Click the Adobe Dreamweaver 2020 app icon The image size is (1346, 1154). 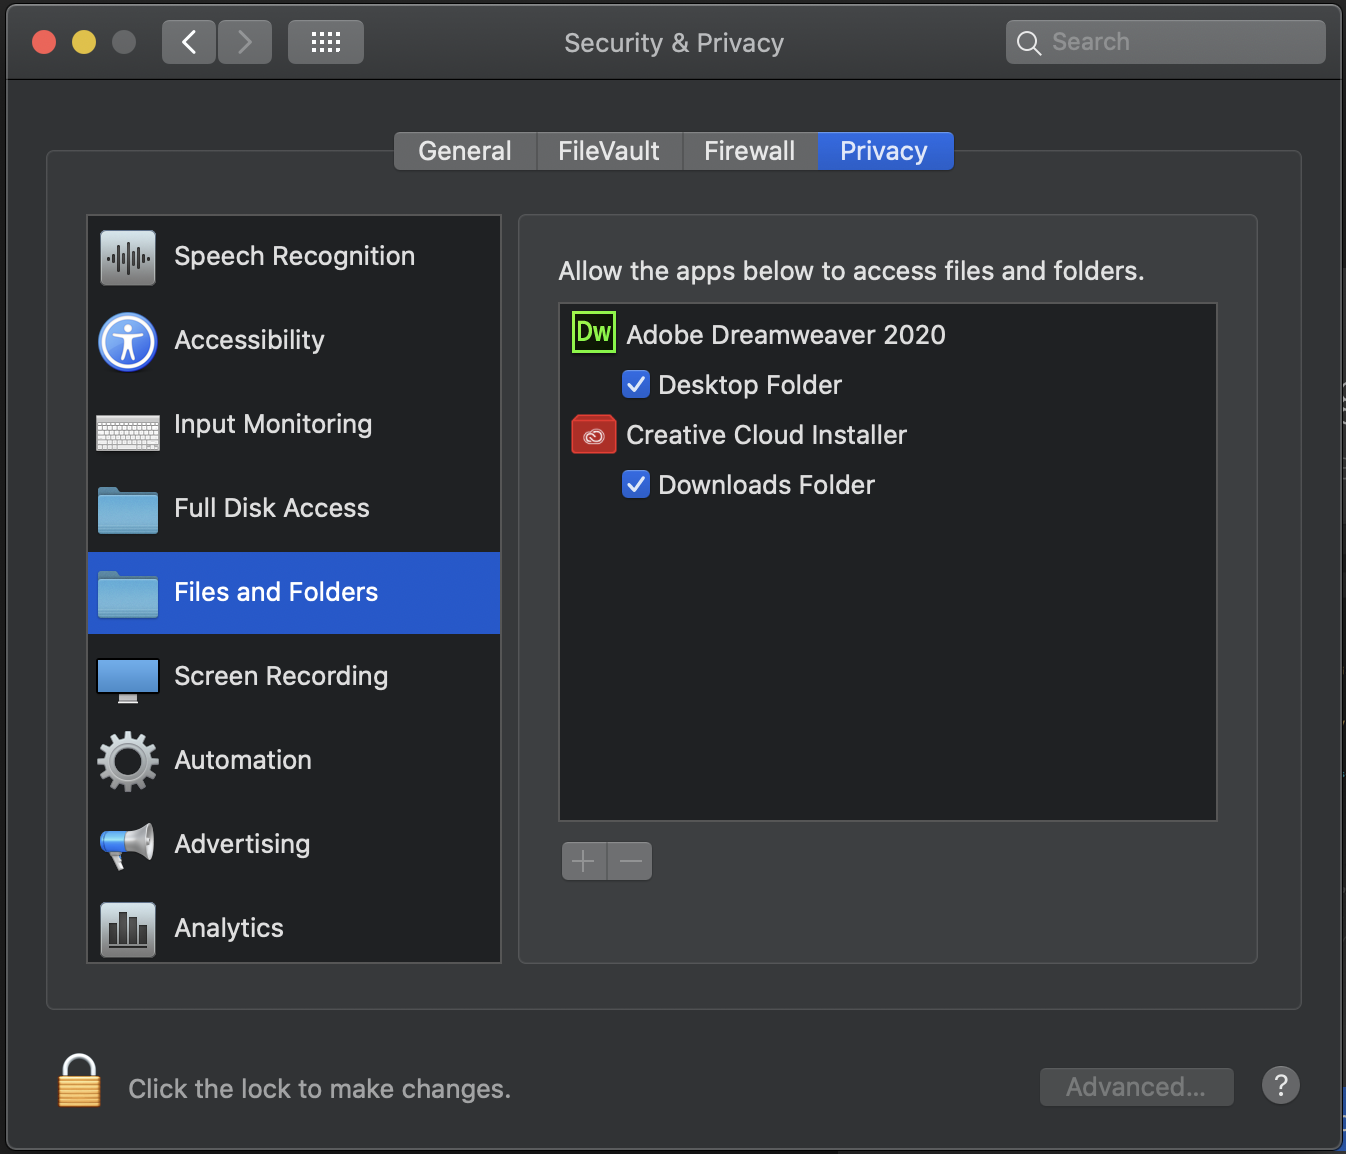pos(593,333)
